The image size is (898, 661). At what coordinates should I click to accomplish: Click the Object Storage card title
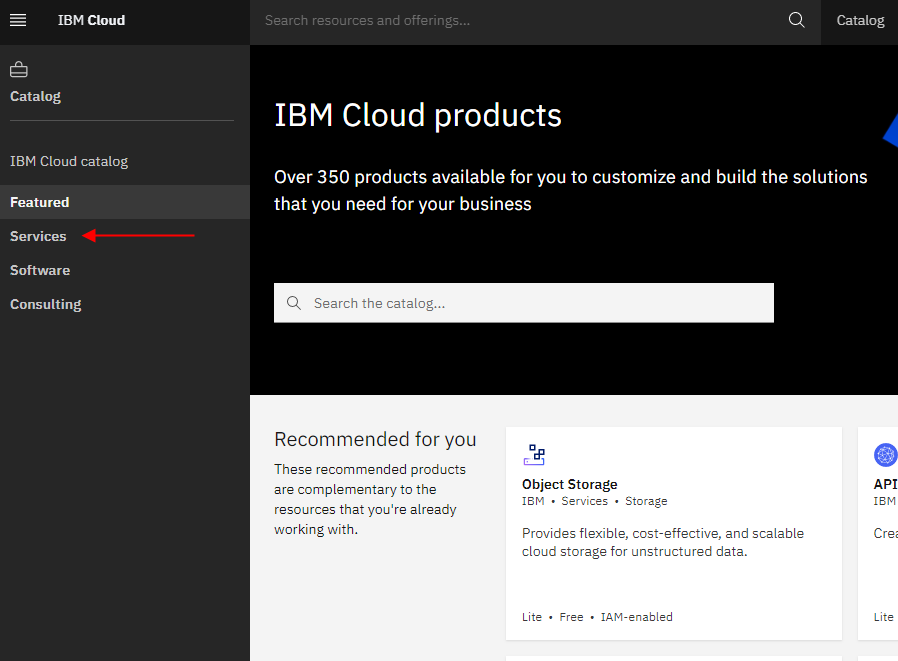click(569, 485)
